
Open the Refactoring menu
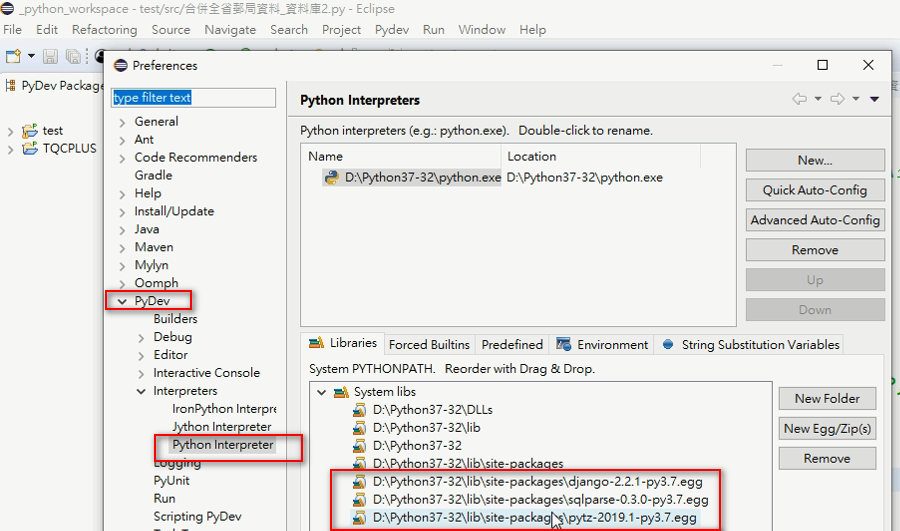coord(104,29)
